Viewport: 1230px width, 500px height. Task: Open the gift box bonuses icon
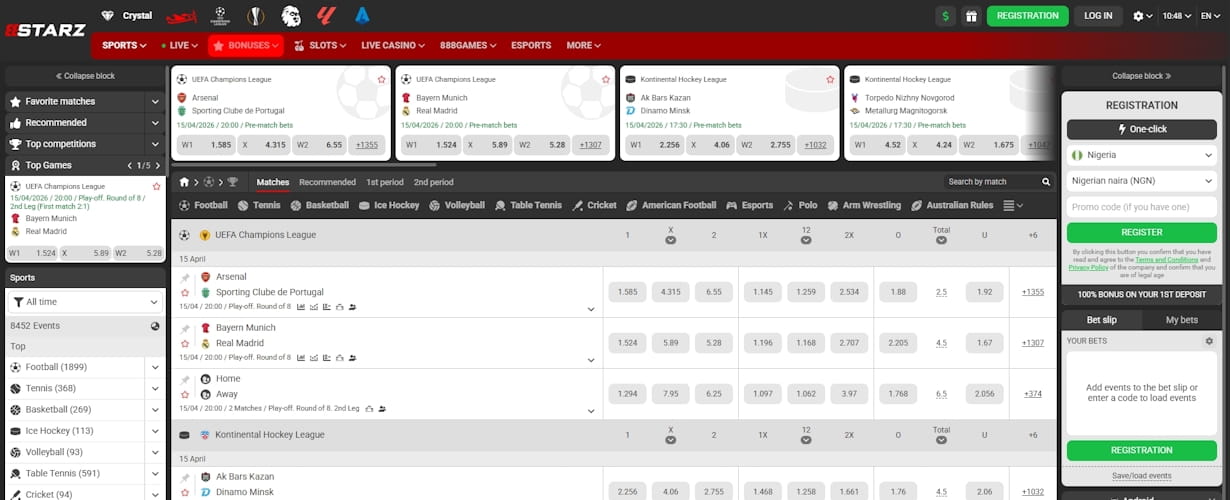[x=971, y=16]
